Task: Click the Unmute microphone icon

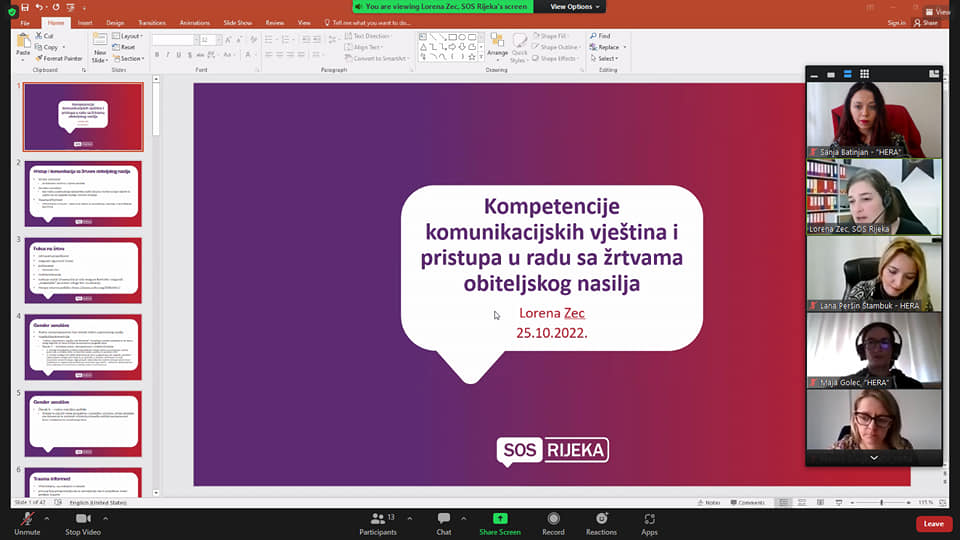Action: pyautogui.click(x=27, y=519)
